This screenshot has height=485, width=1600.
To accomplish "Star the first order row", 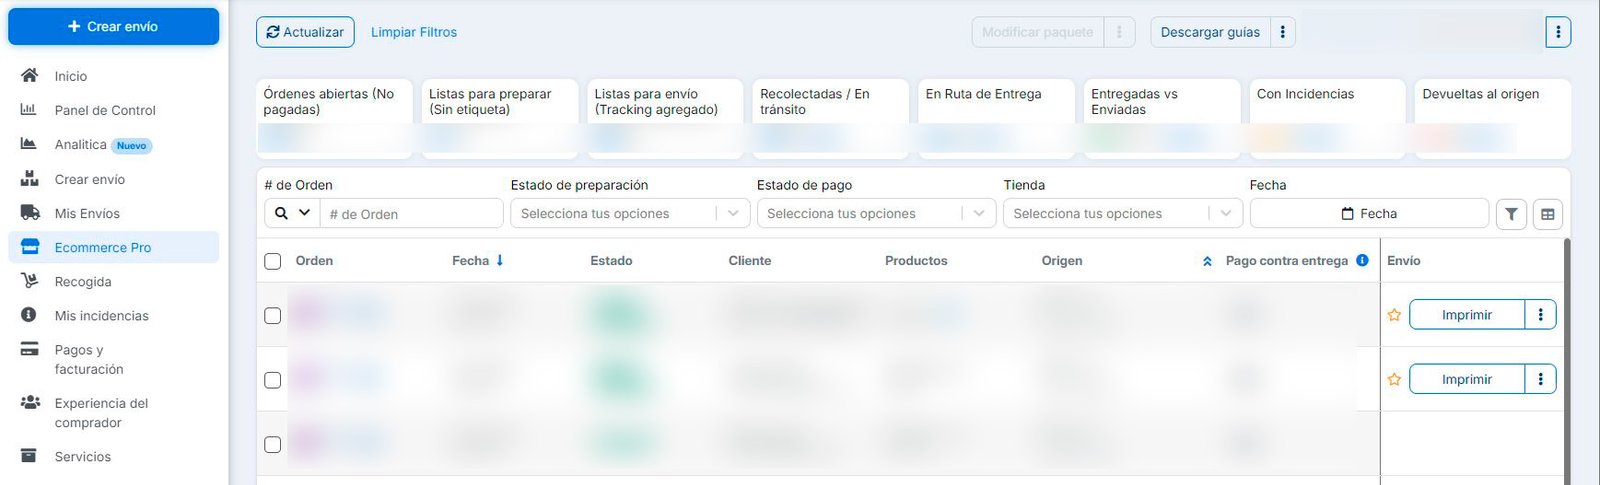I will click(1394, 315).
